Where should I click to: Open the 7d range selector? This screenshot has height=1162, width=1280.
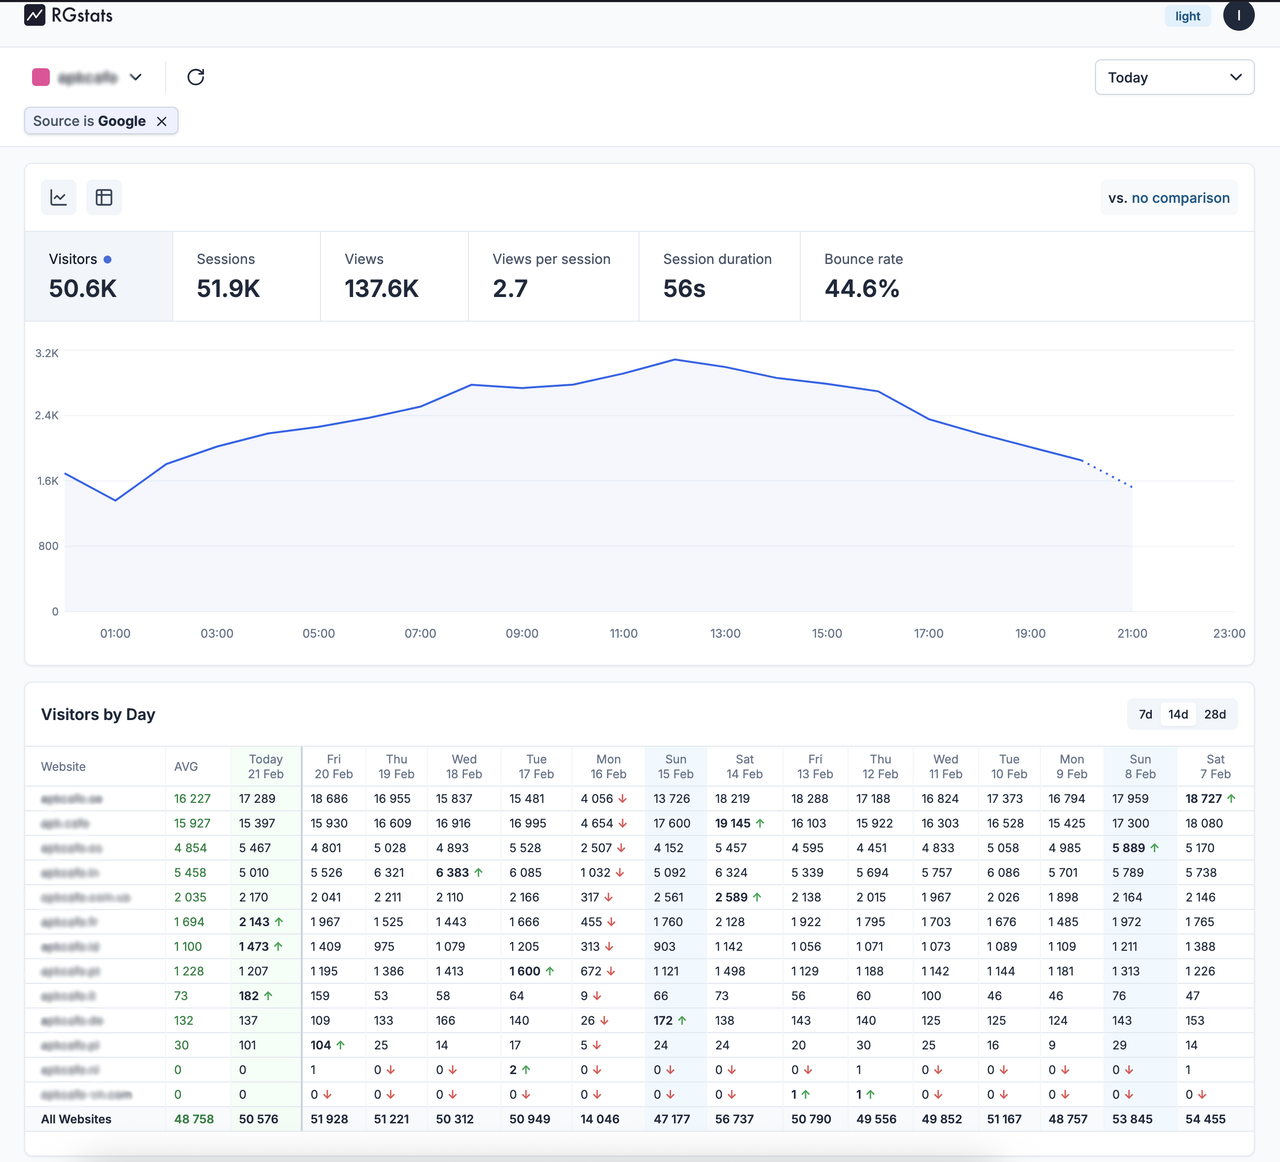tap(1145, 714)
